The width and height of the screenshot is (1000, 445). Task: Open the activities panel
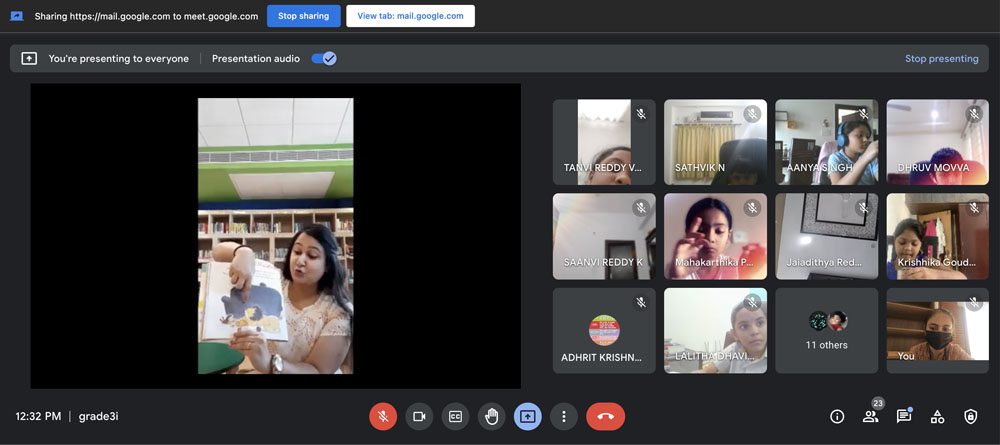coord(937,416)
